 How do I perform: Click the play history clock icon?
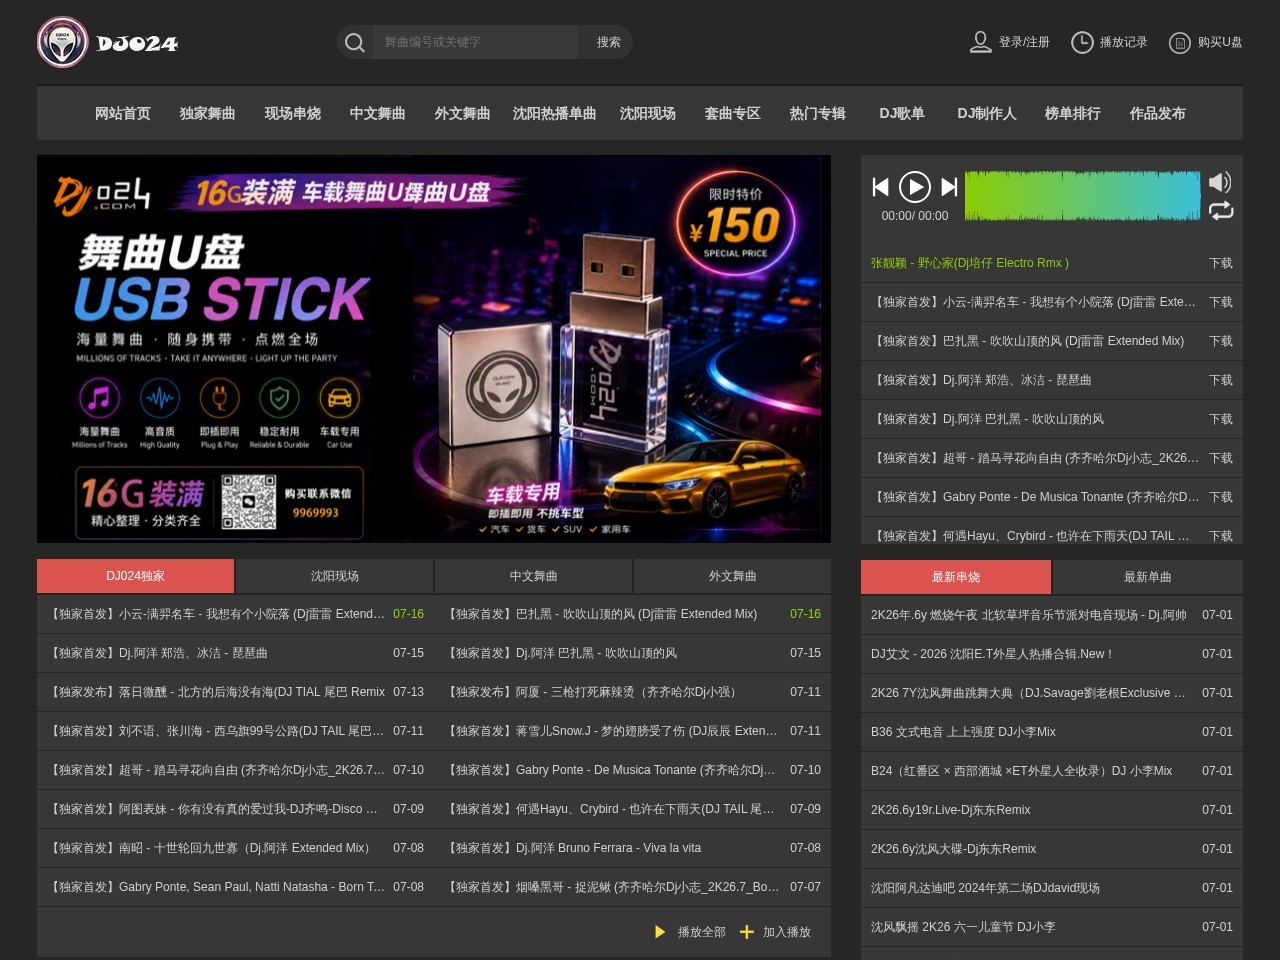click(x=1082, y=42)
